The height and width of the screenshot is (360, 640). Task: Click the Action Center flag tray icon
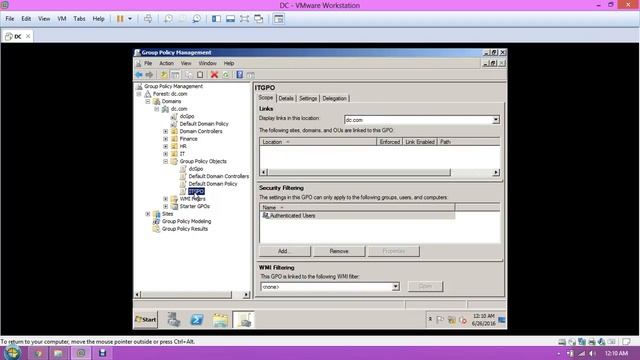[x=440, y=320]
